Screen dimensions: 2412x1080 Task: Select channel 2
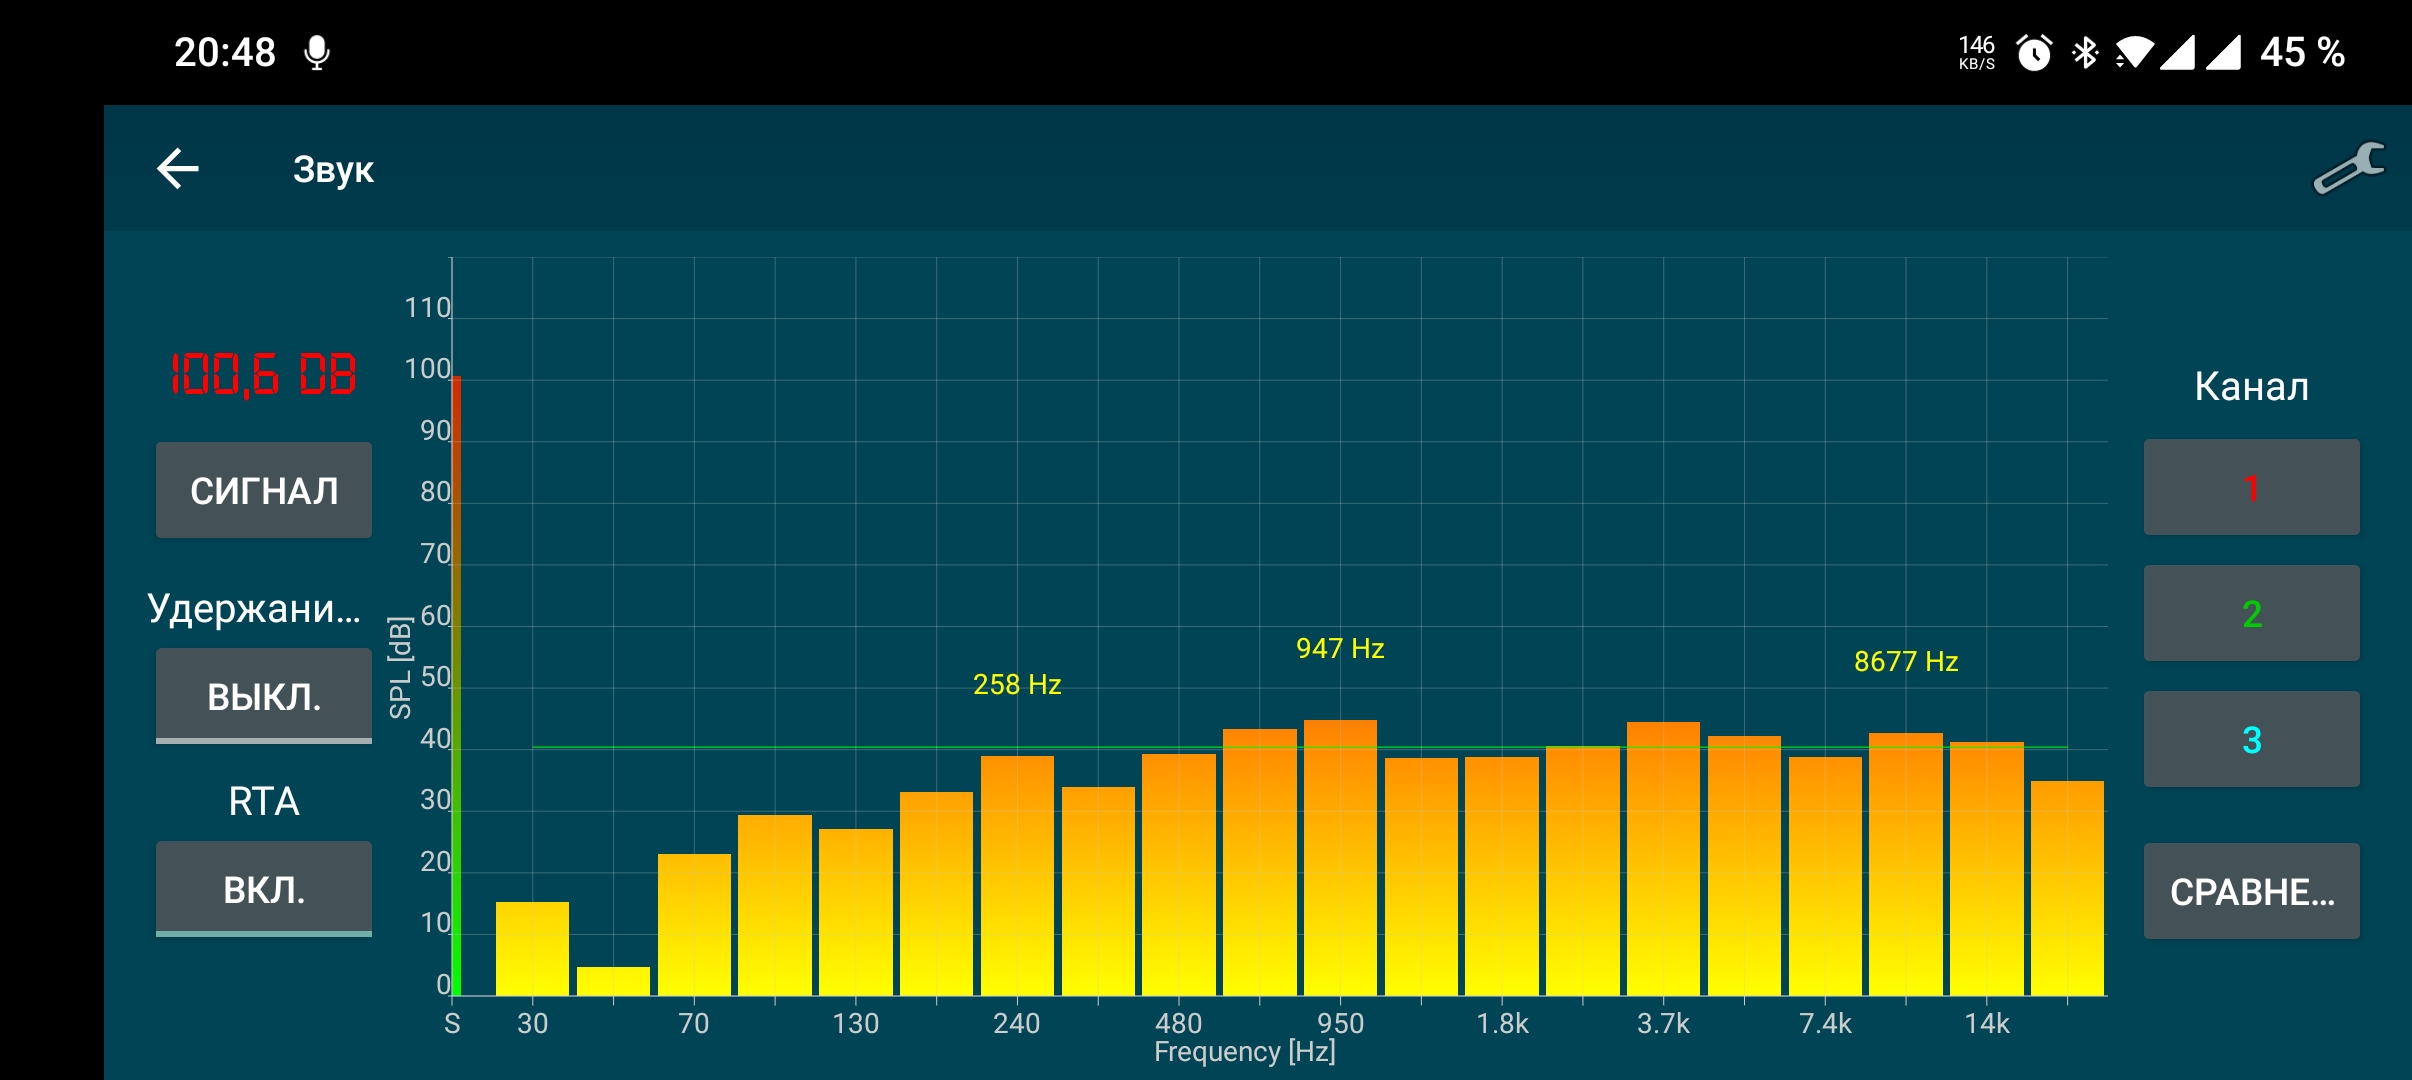tap(2251, 613)
